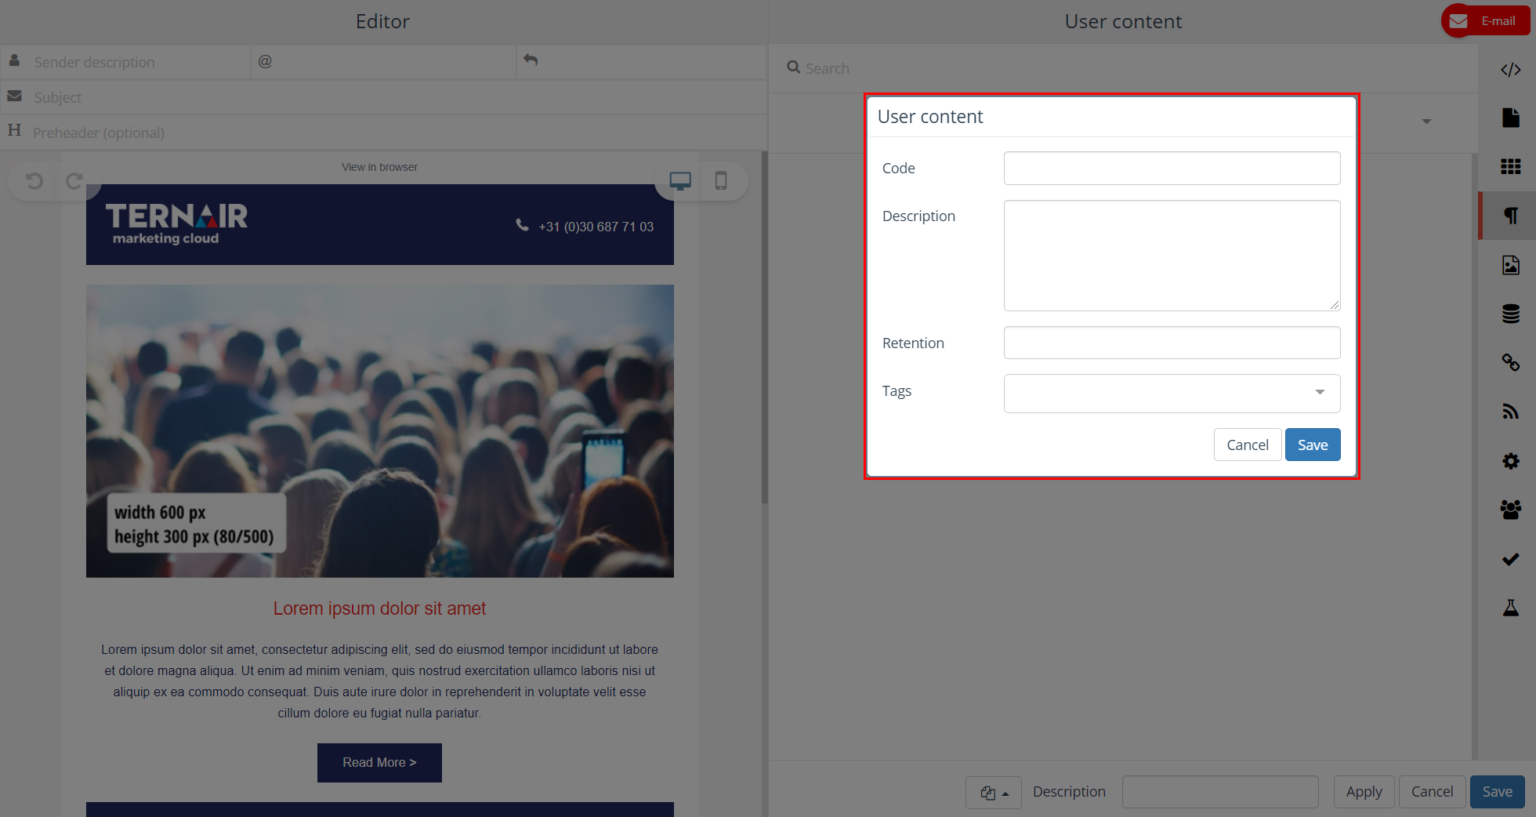Image resolution: width=1536 pixels, height=817 pixels.
Task: Undo the last editor change
Action: pos(34,181)
